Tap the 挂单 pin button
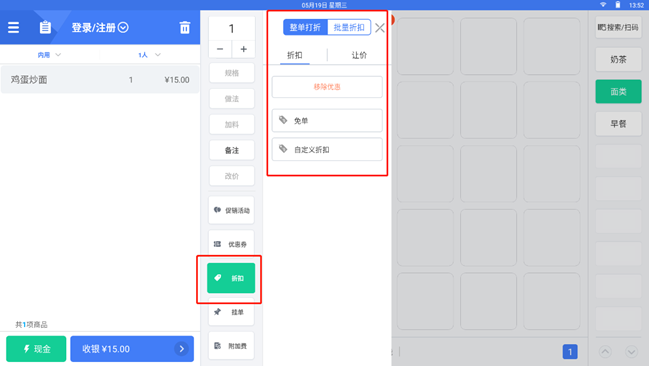Screen dimensions: 649x366 pos(231,312)
